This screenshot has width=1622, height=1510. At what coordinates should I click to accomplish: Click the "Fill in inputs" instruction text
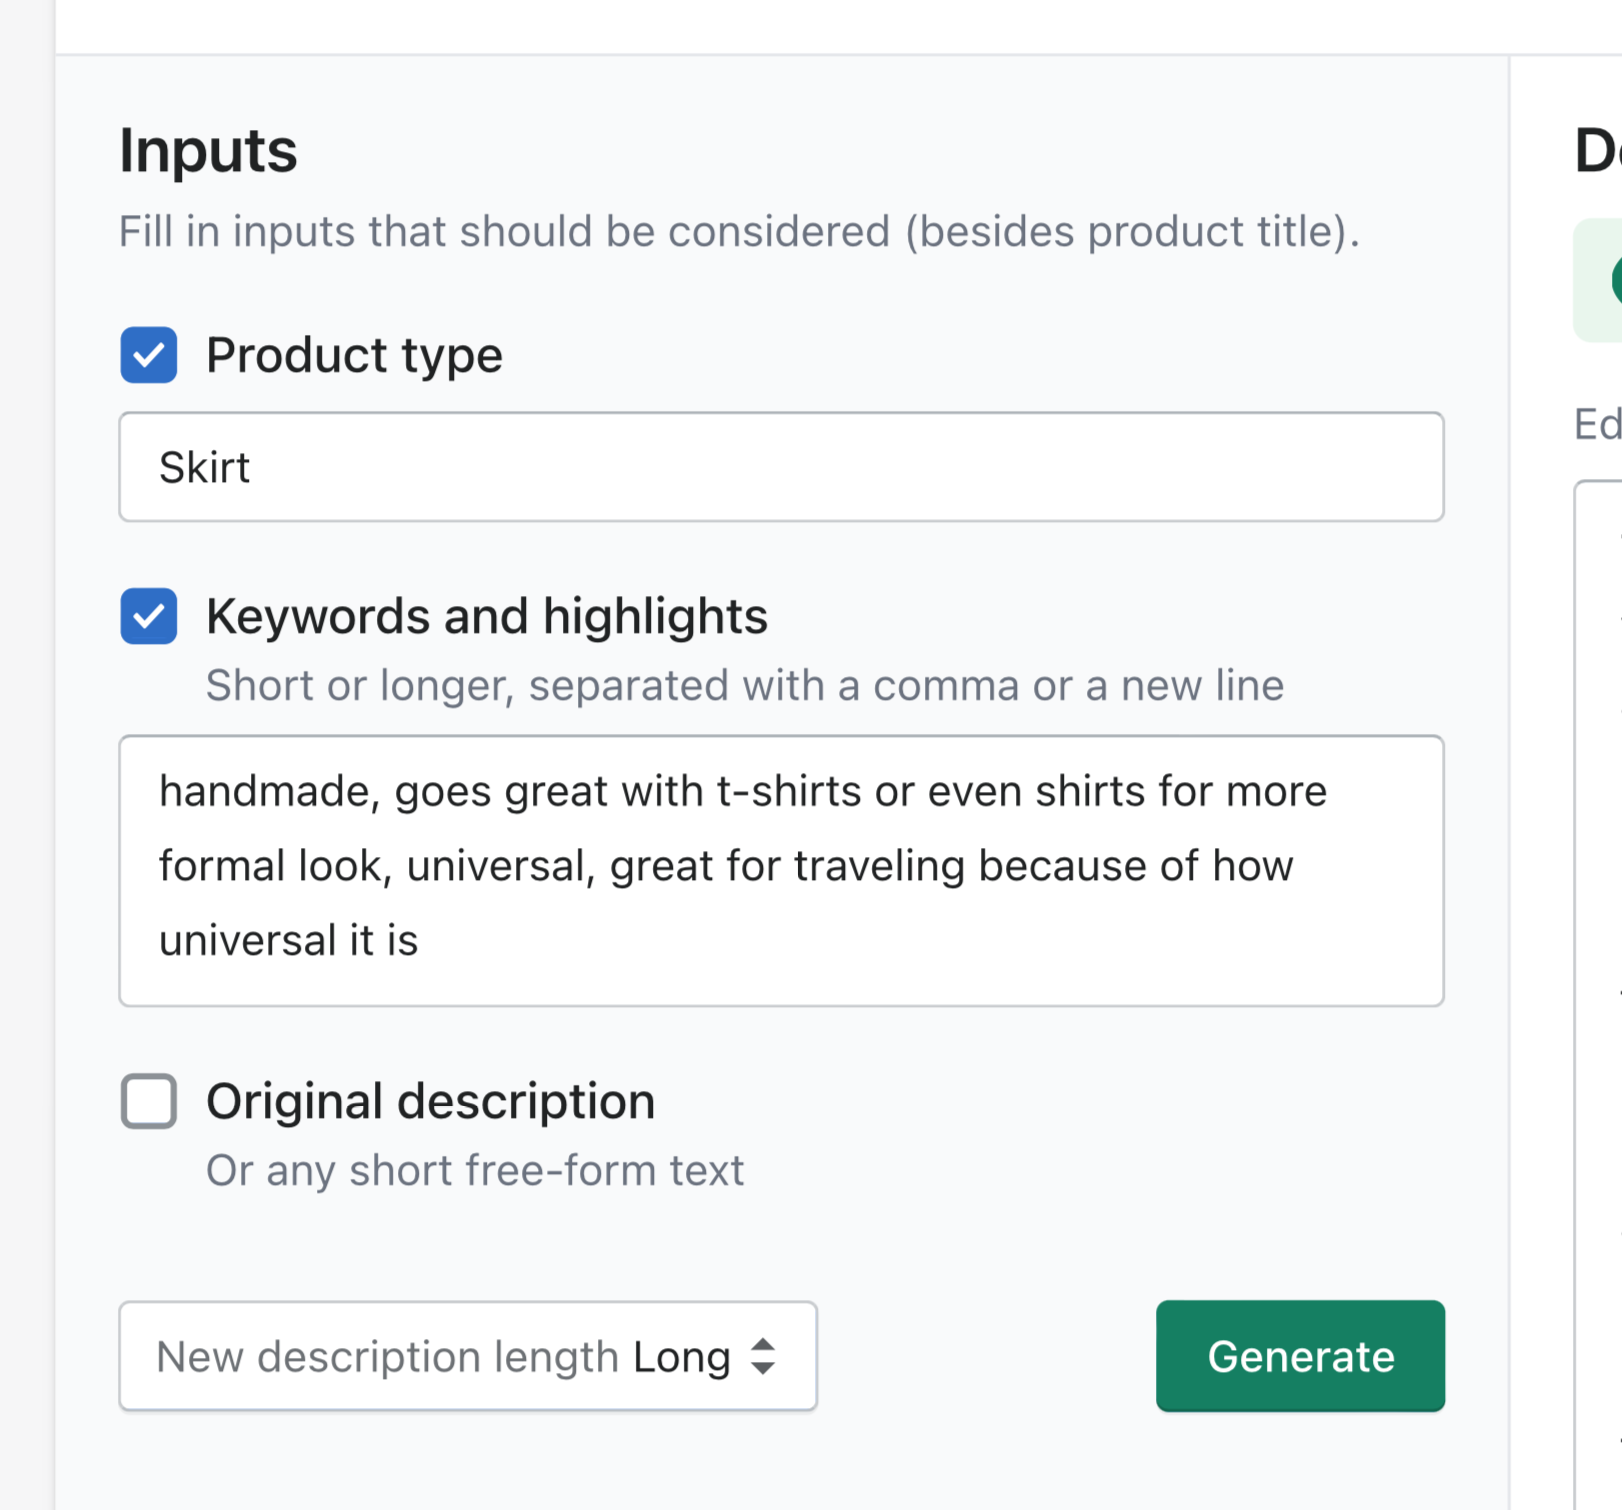(738, 232)
